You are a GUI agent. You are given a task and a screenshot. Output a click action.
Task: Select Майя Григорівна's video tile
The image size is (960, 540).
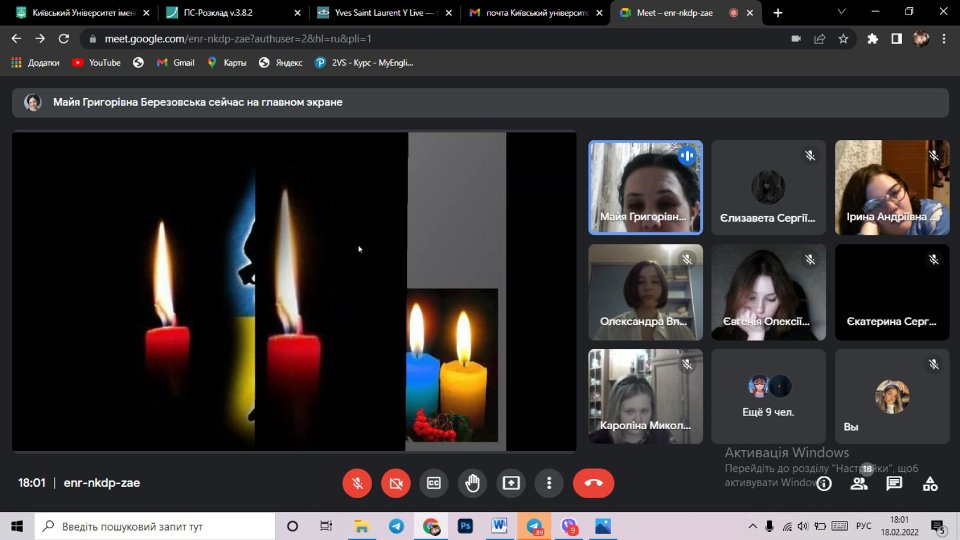click(x=645, y=187)
